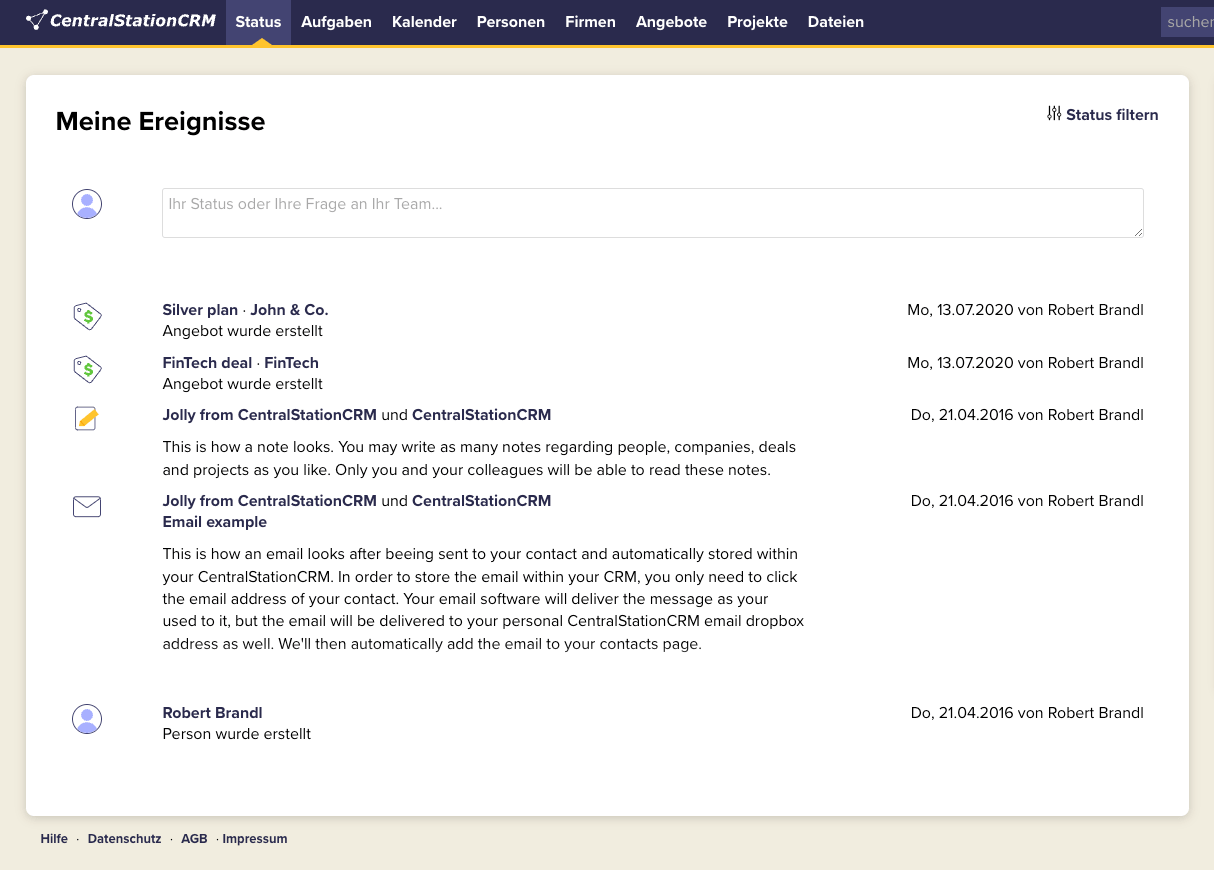Open the FinTech deal link

click(x=207, y=362)
